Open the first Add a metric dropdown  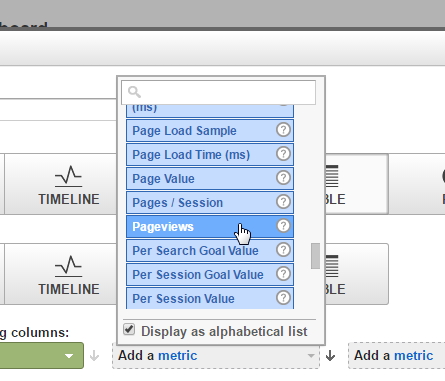[216, 356]
